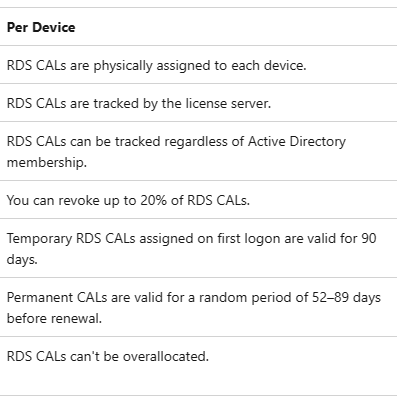Click the '20%' text in the revoke row
The image size is (397, 396).
pyautogui.click(x=153, y=200)
